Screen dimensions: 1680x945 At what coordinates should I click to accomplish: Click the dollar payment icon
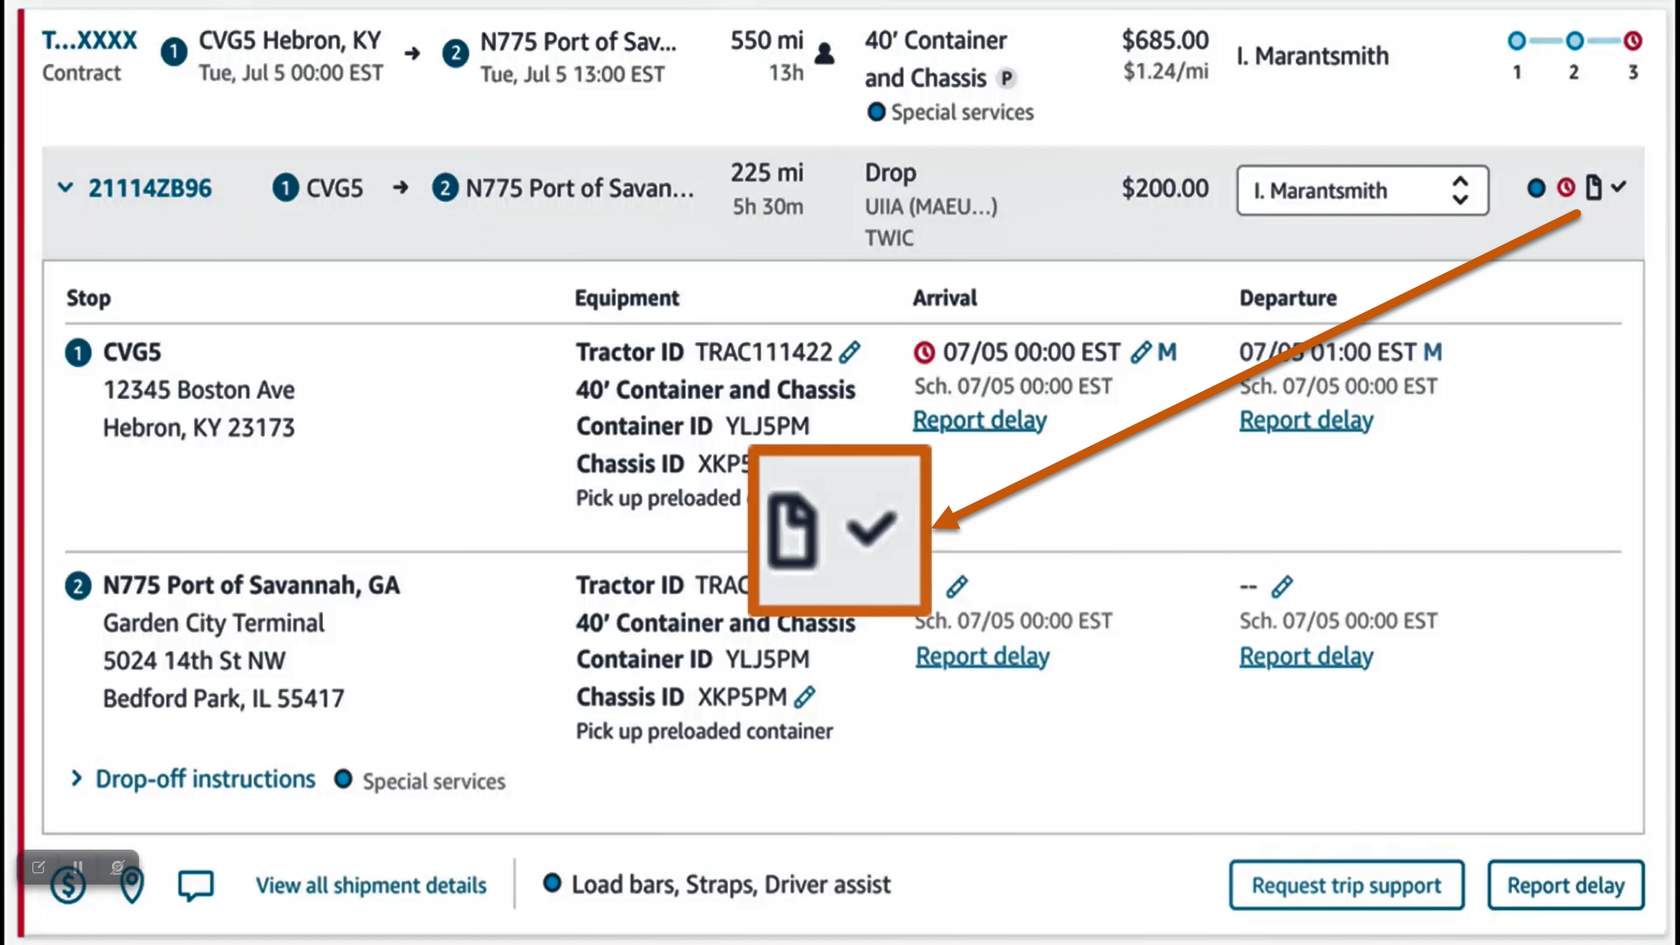click(x=68, y=886)
